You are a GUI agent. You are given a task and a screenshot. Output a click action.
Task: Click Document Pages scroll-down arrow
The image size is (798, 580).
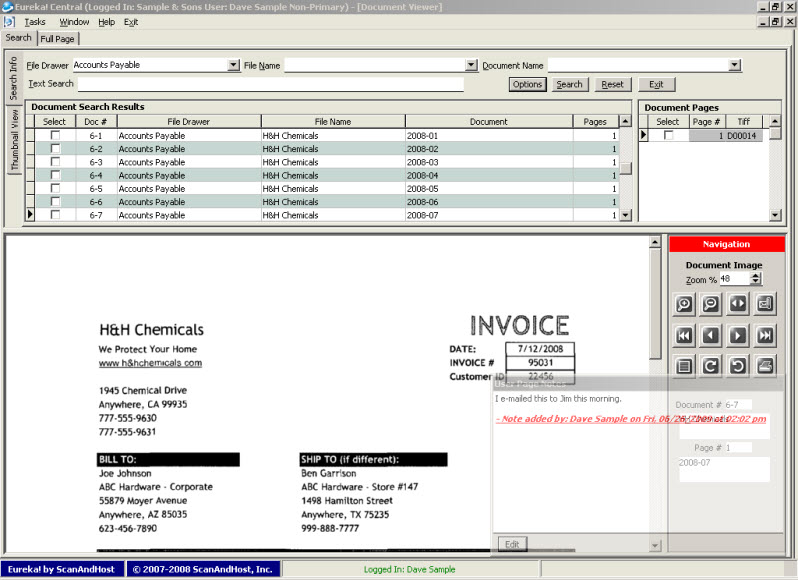click(775, 215)
